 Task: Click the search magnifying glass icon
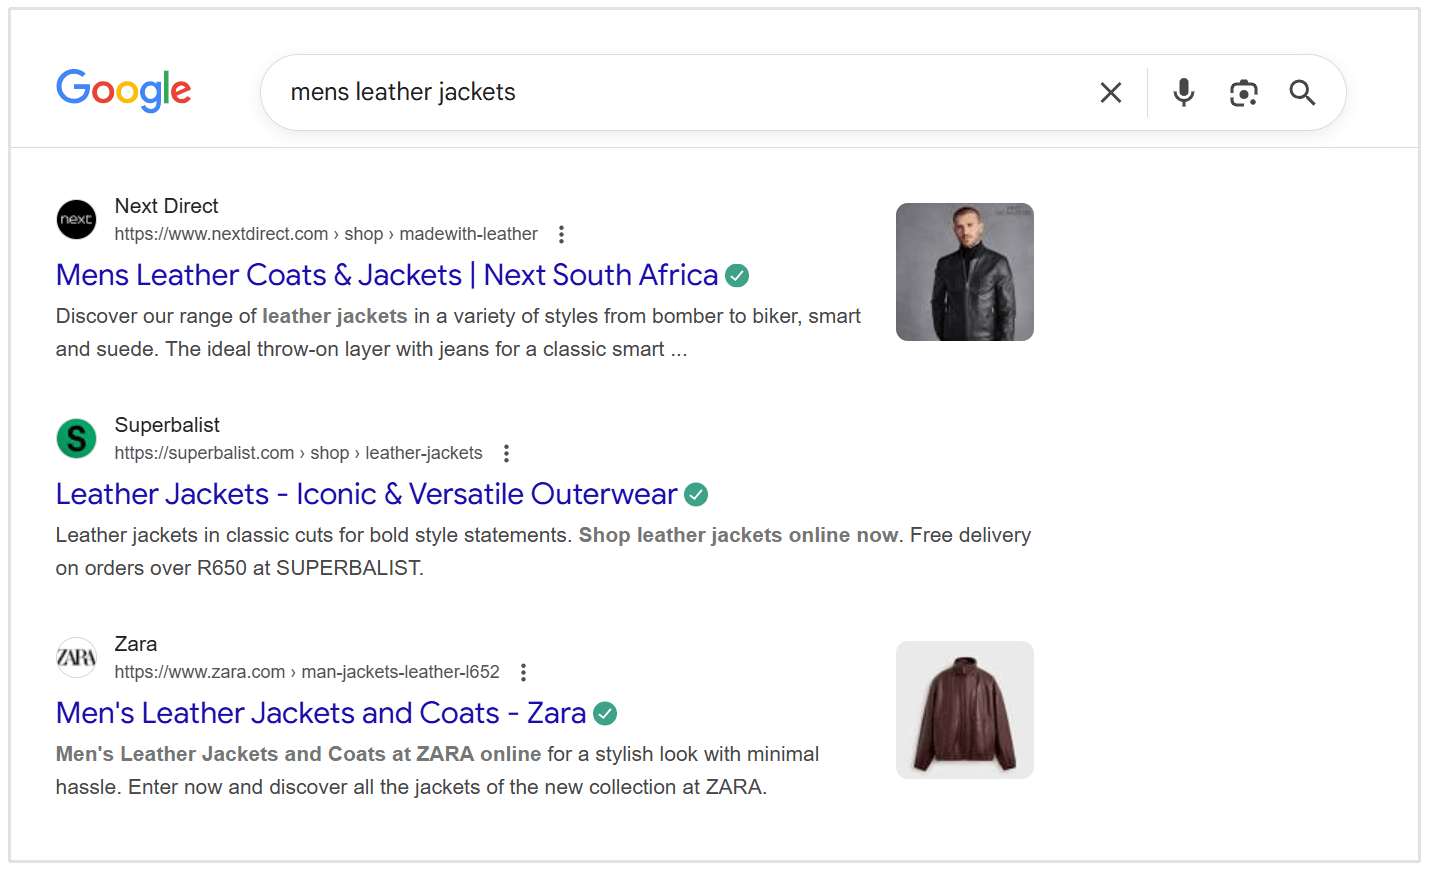click(1302, 92)
